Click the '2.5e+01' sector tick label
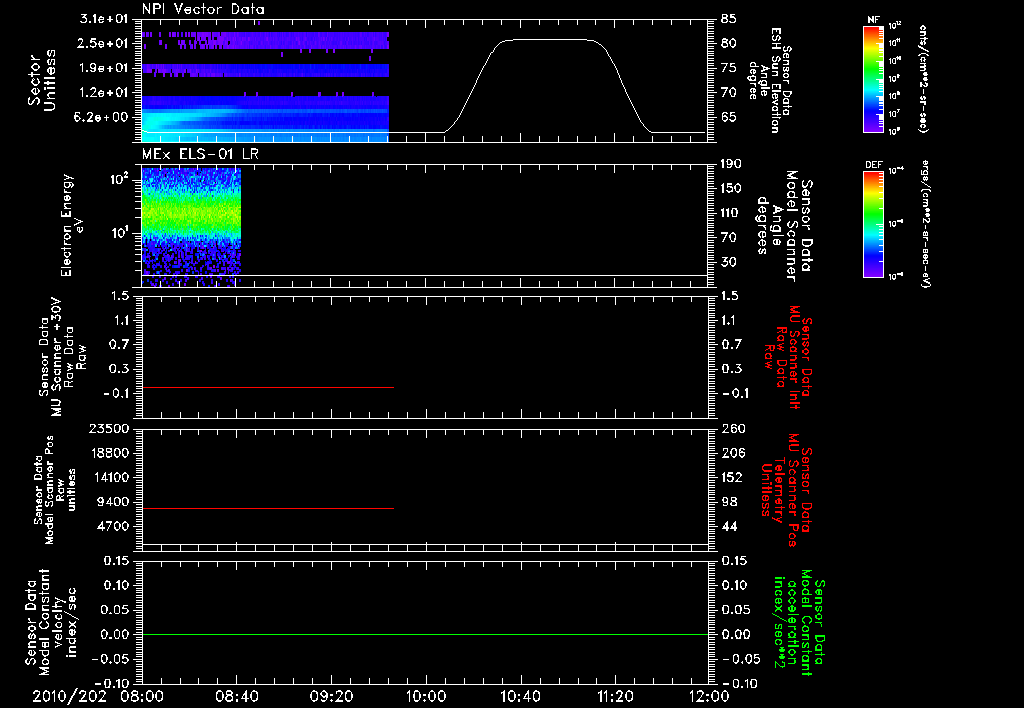 (x=104, y=43)
